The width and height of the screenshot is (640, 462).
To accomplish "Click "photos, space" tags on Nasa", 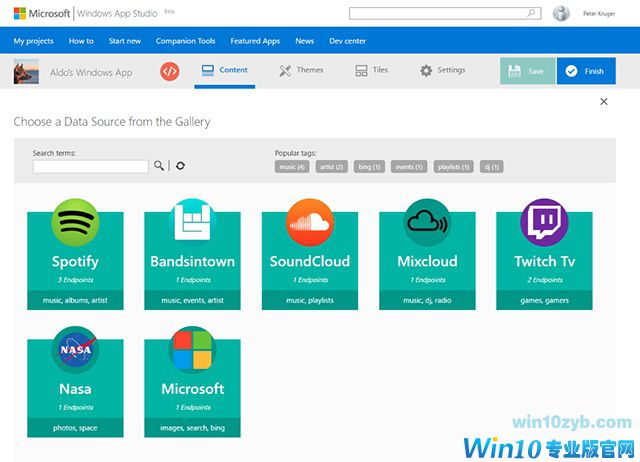I will [x=75, y=428].
